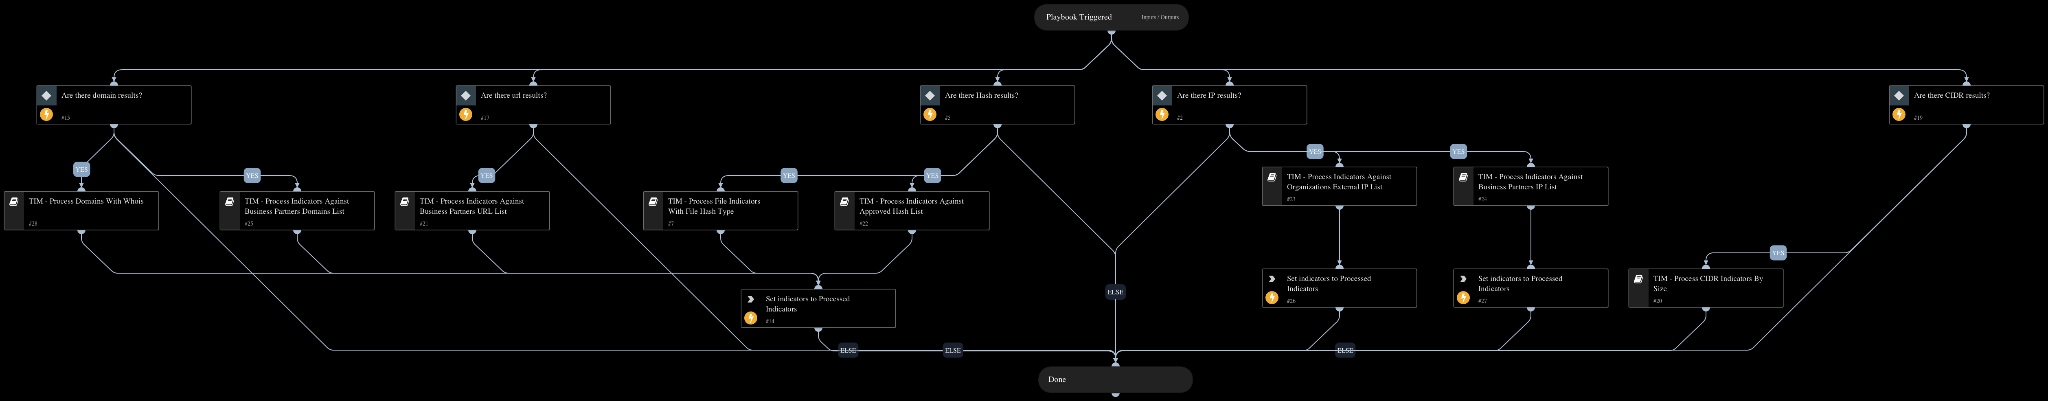This screenshot has height=401, width=2048.
Task: Select the 'Are there IP results?' title text
Action: pyautogui.click(x=1209, y=96)
